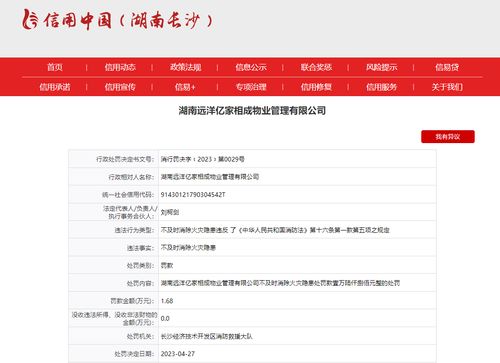
Task: Go to 信用修复 page
Action: point(316,87)
